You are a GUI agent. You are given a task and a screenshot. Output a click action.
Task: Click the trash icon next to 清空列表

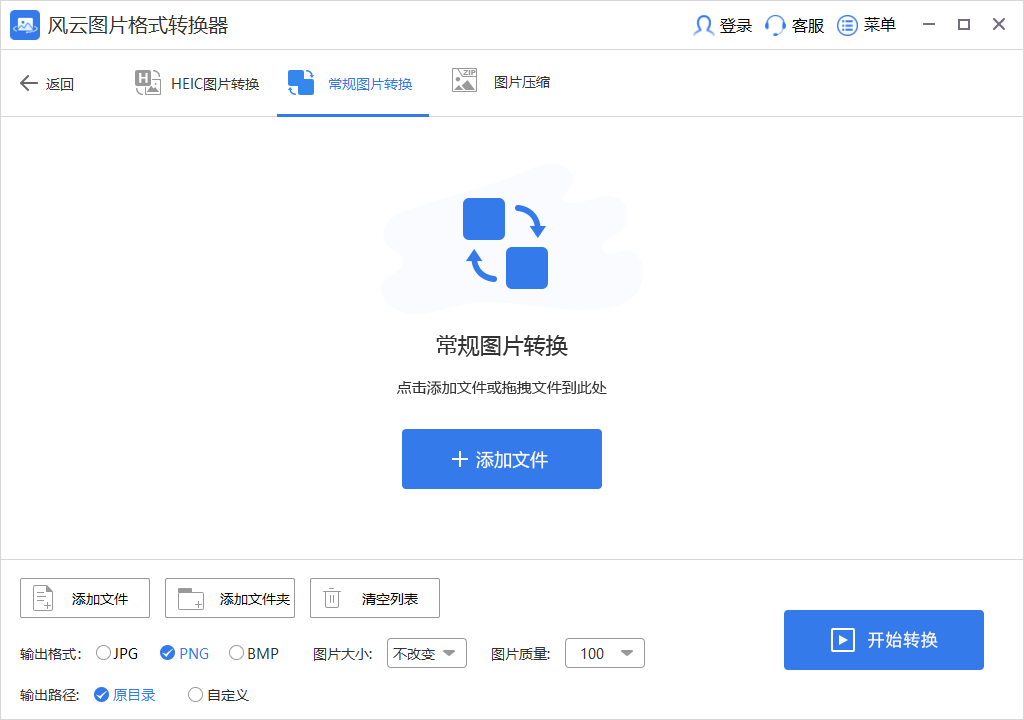click(x=331, y=597)
